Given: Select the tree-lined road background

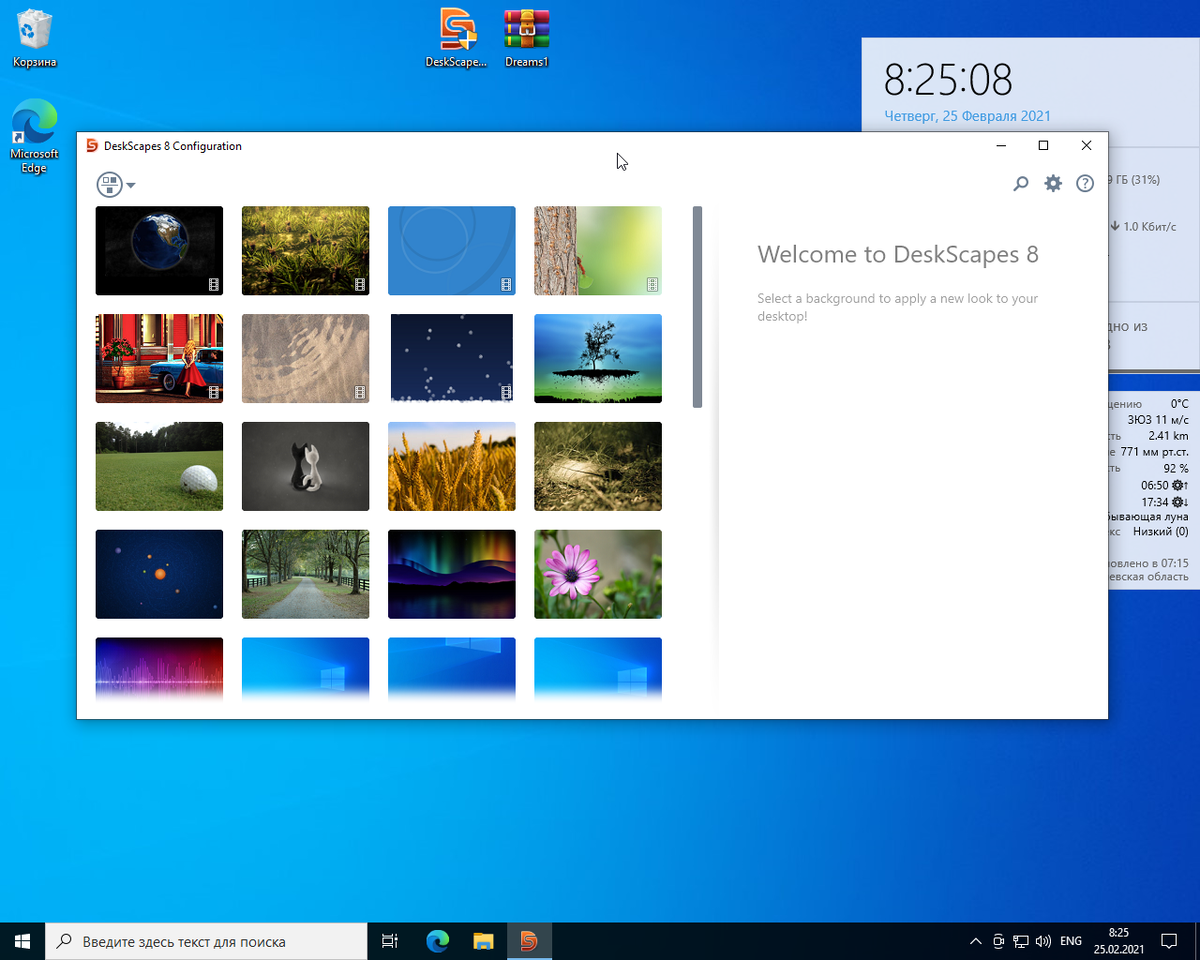Looking at the screenshot, I should click(305, 575).
